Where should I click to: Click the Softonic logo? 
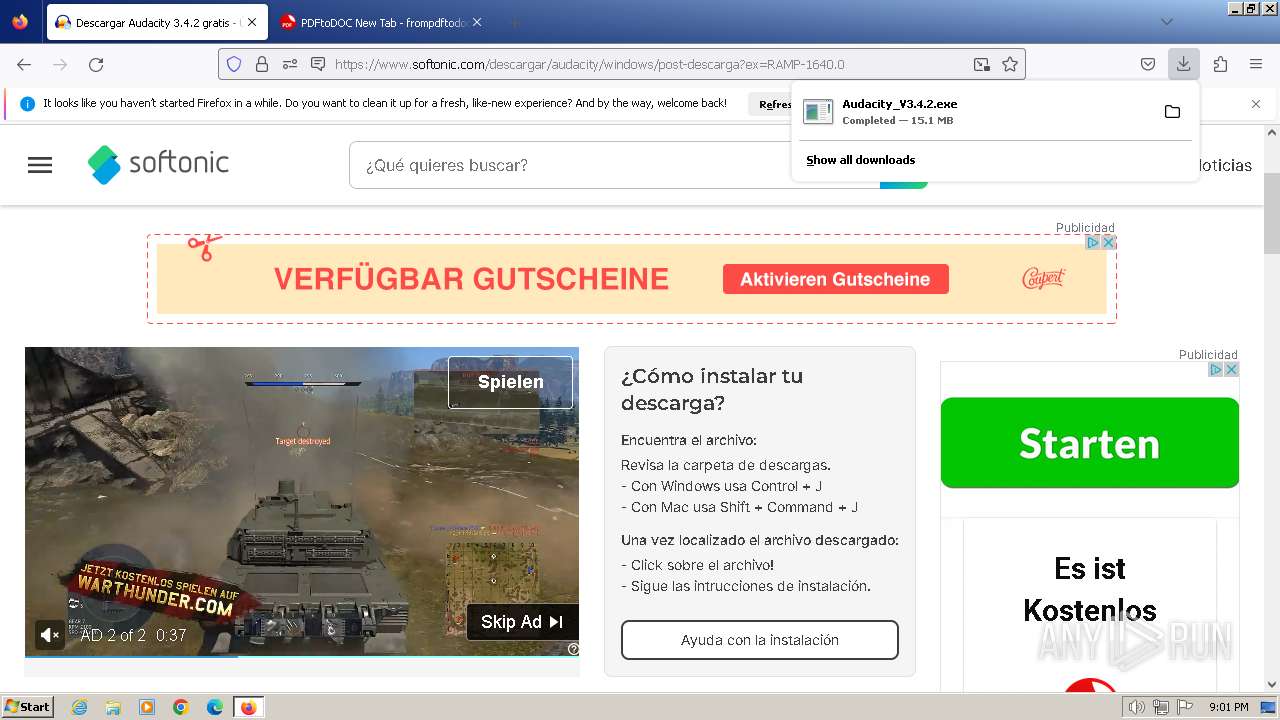[x=158, y=164]
